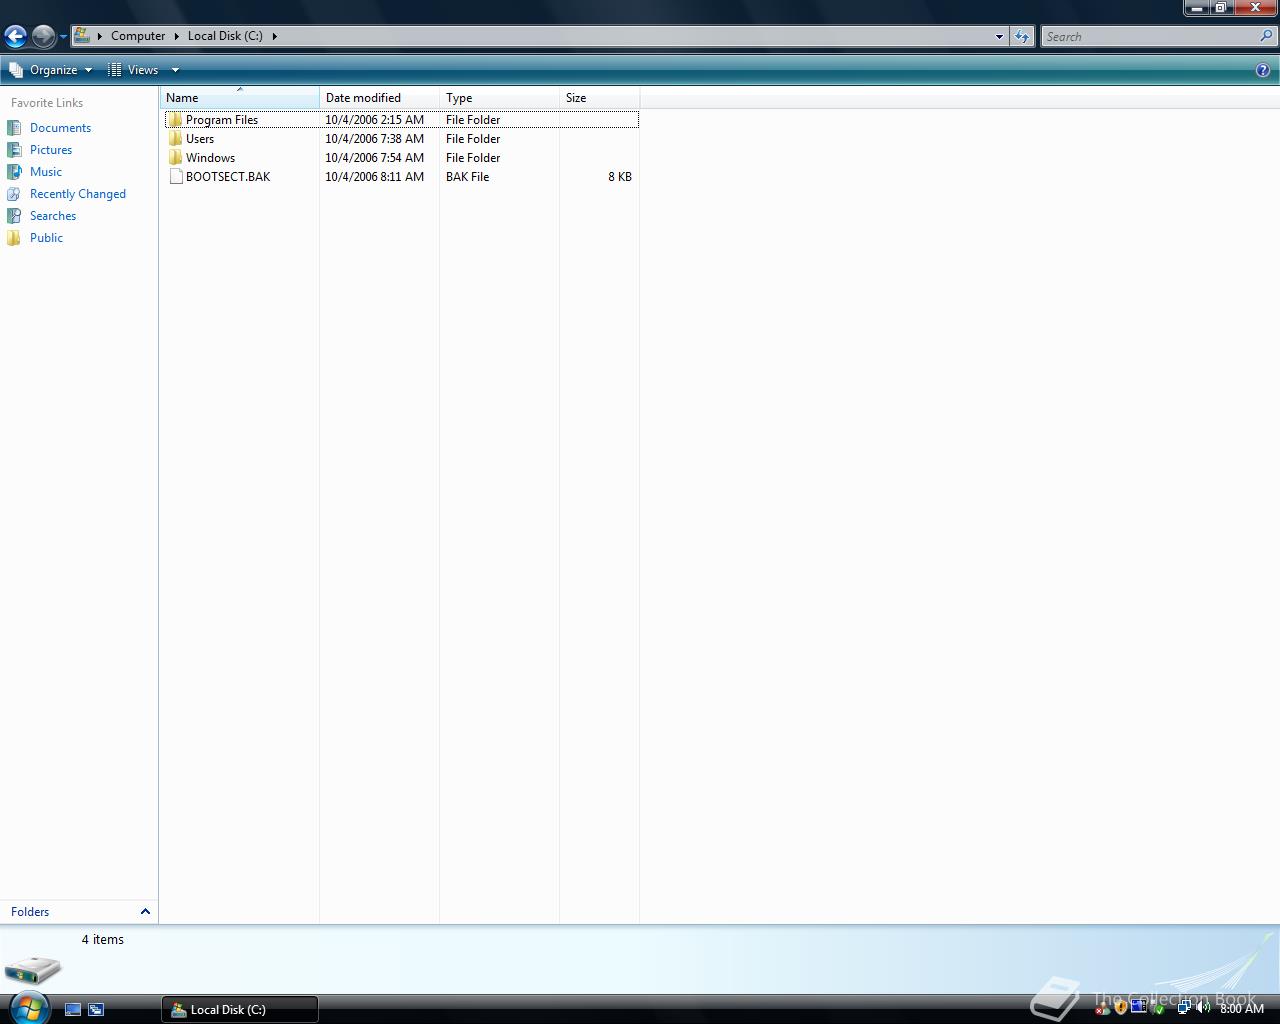Click the drive icon in details pane
1280x1024 pixels.
click(33, 969)
